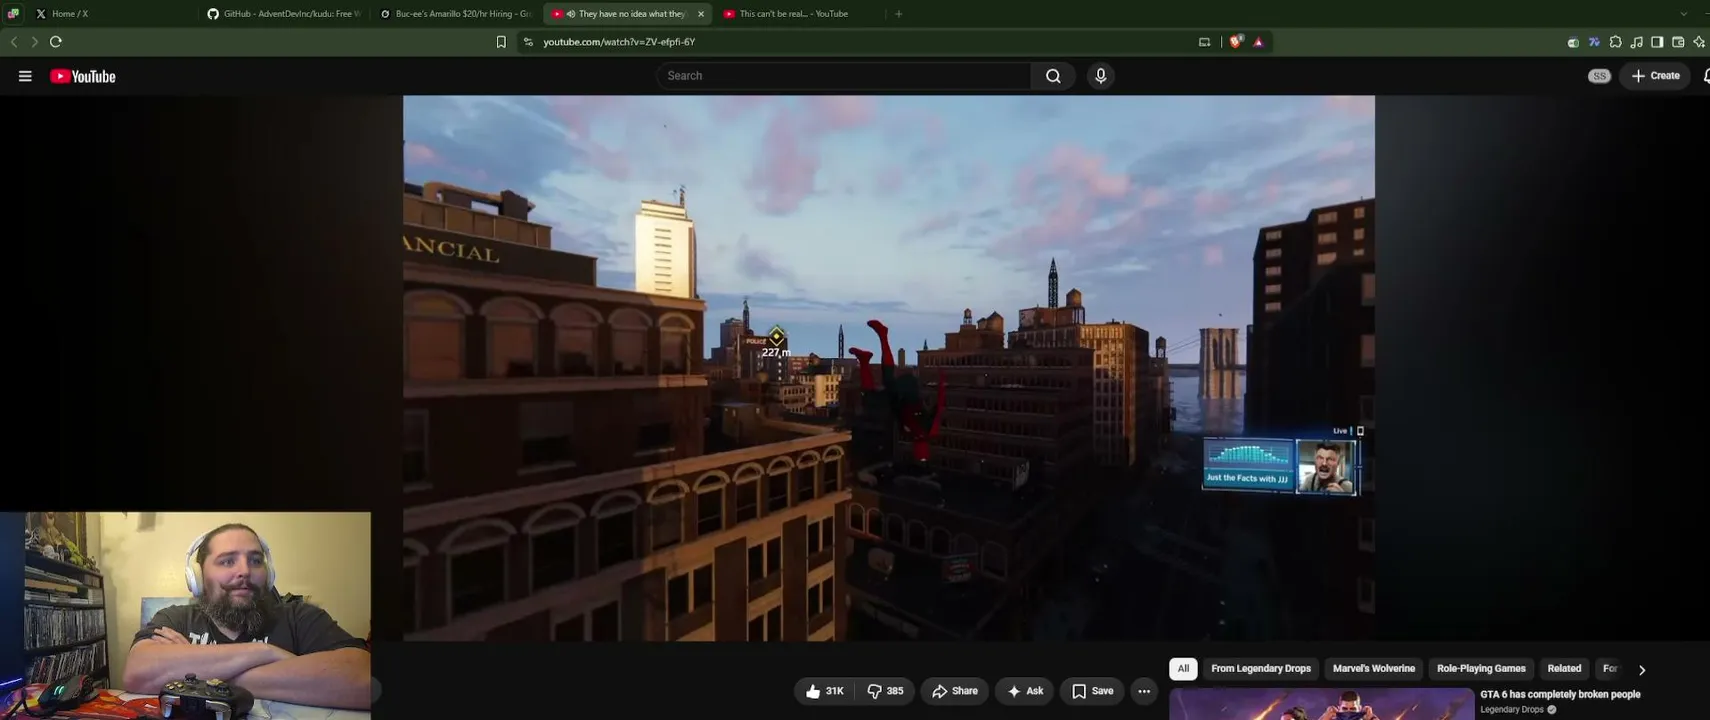This screenshot has width=1710, height=720.
Task: Open Brave Shields lion icon
Action: click(1237, 42)
